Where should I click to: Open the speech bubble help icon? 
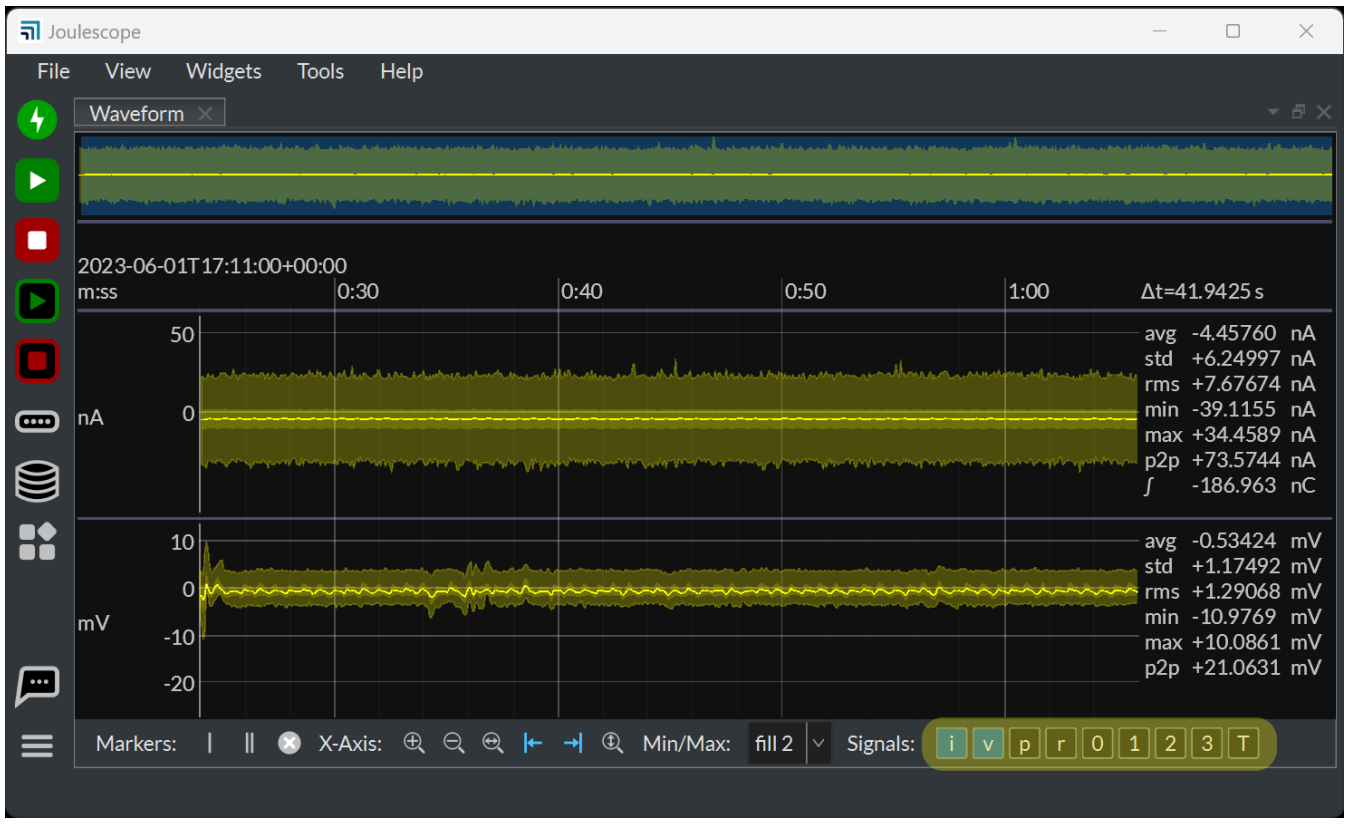point(37,686)
